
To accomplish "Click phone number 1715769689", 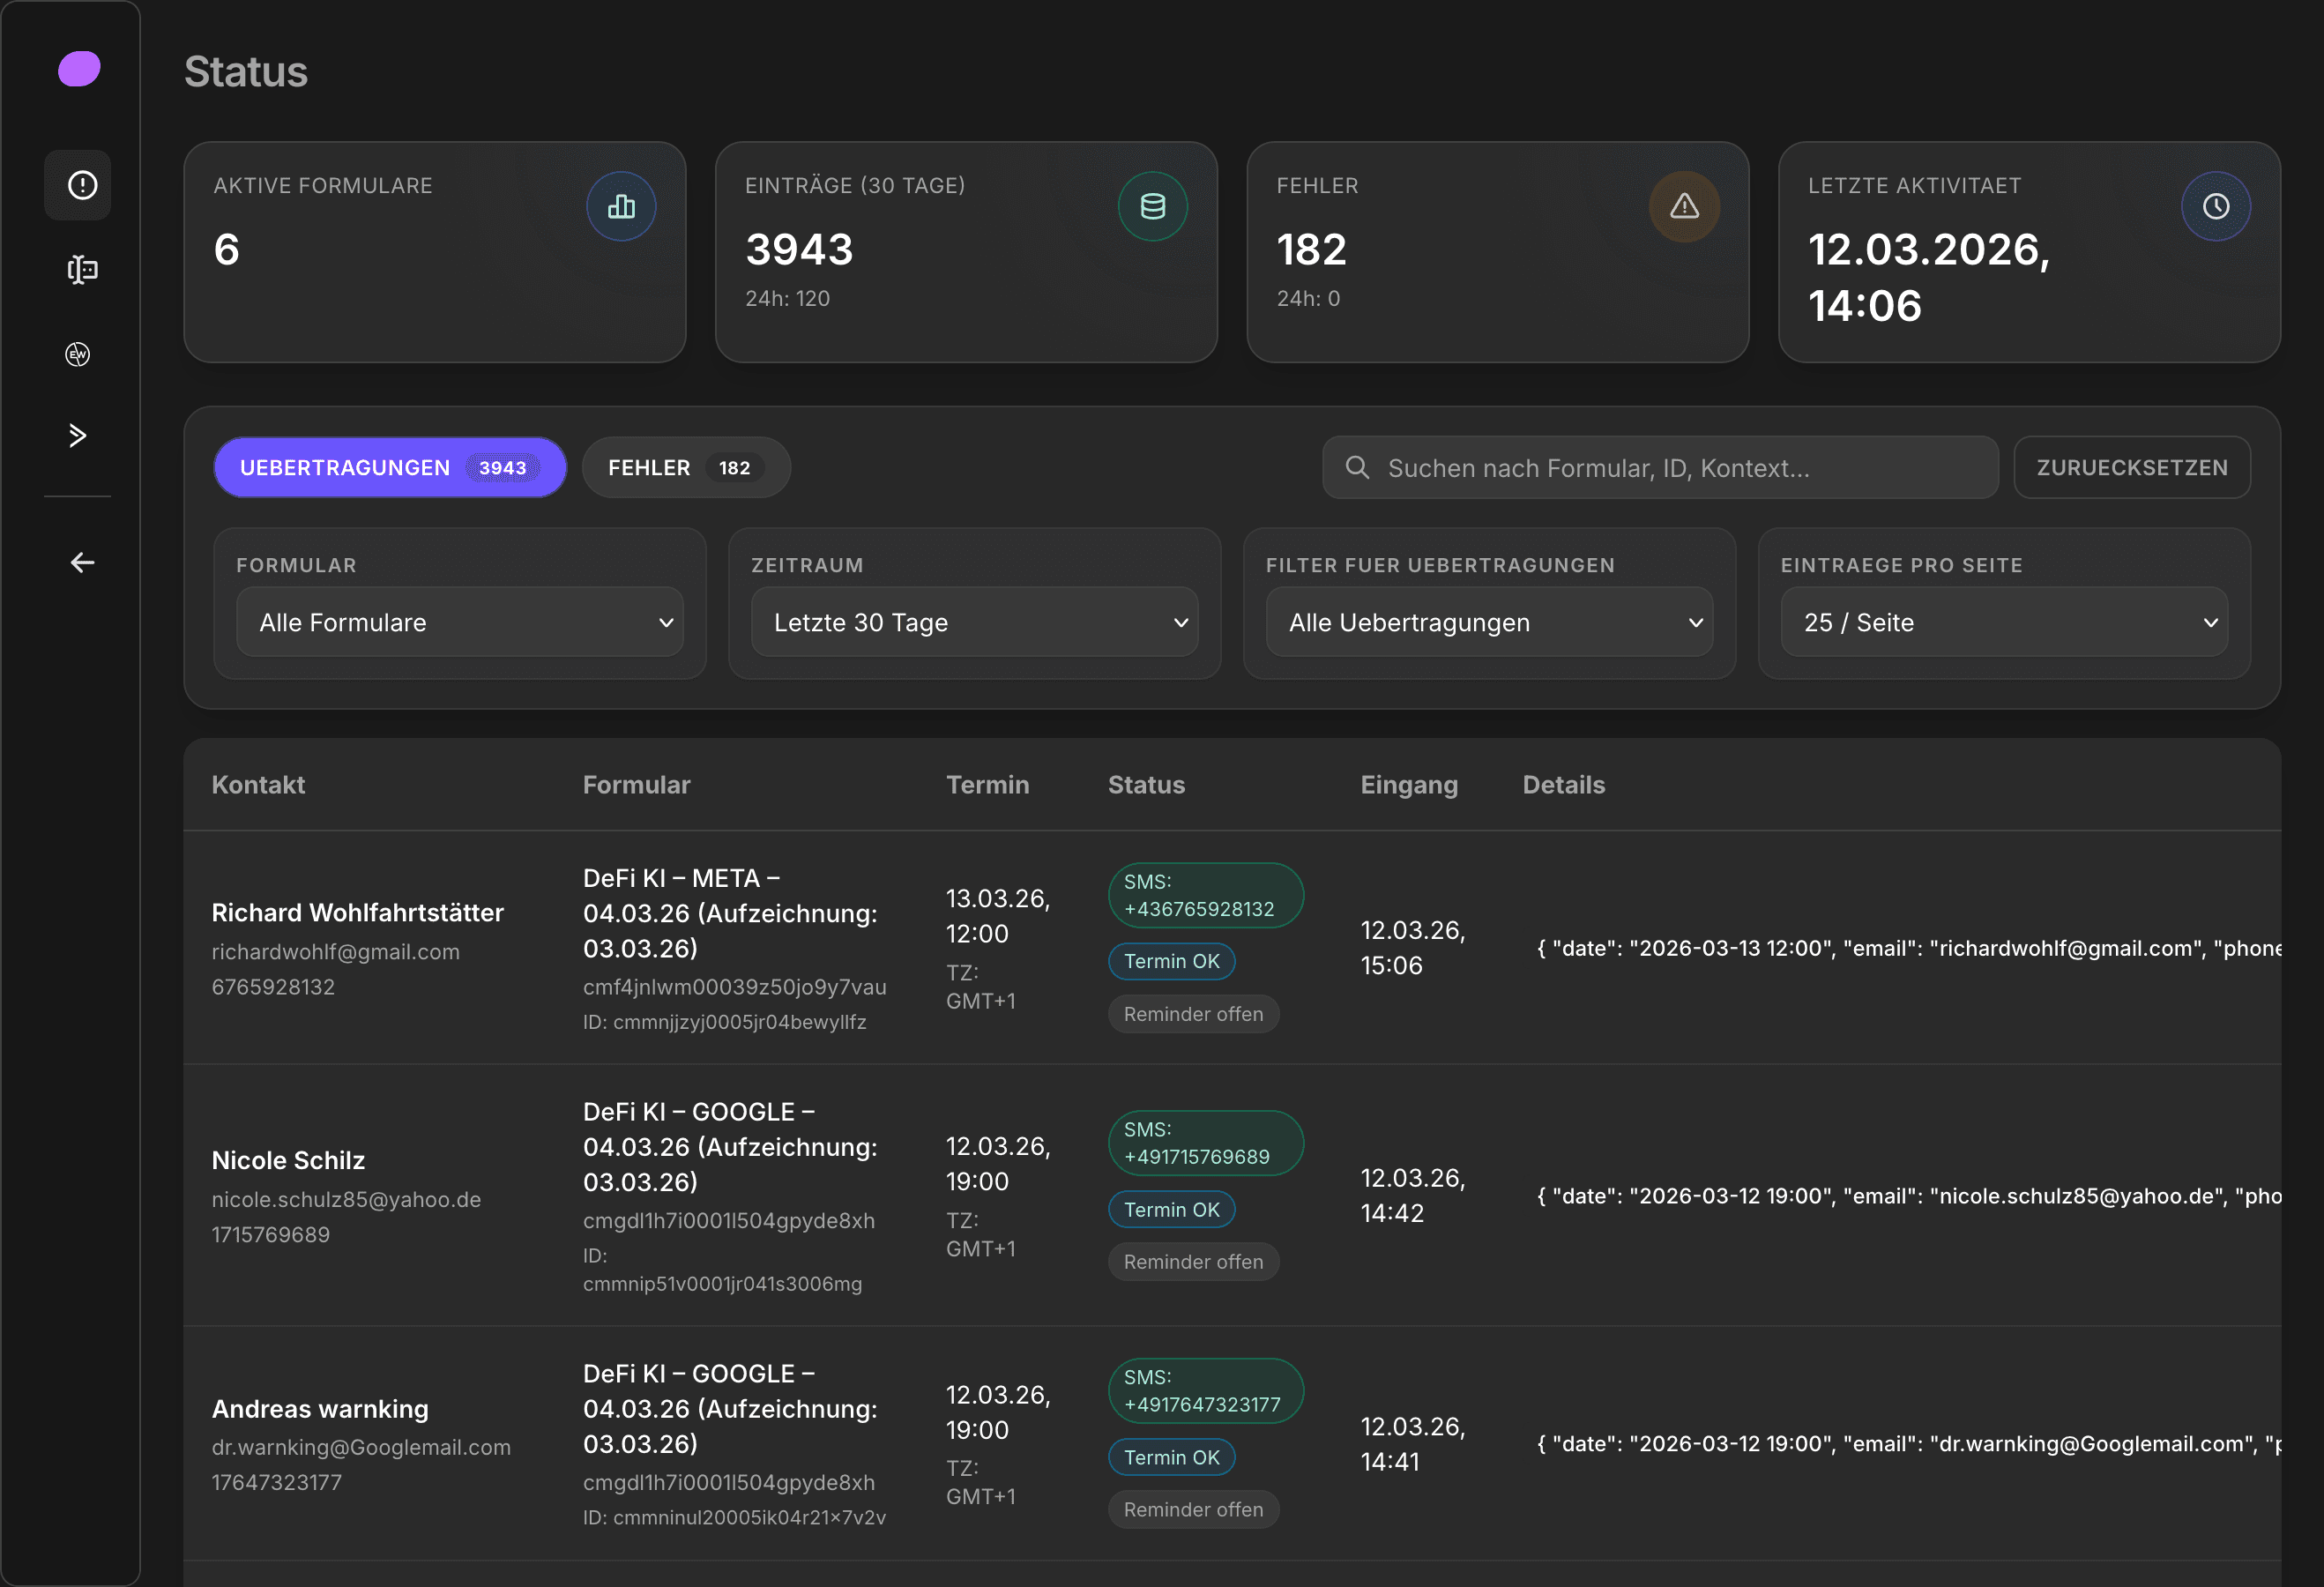I will (x=270, y=1235).
